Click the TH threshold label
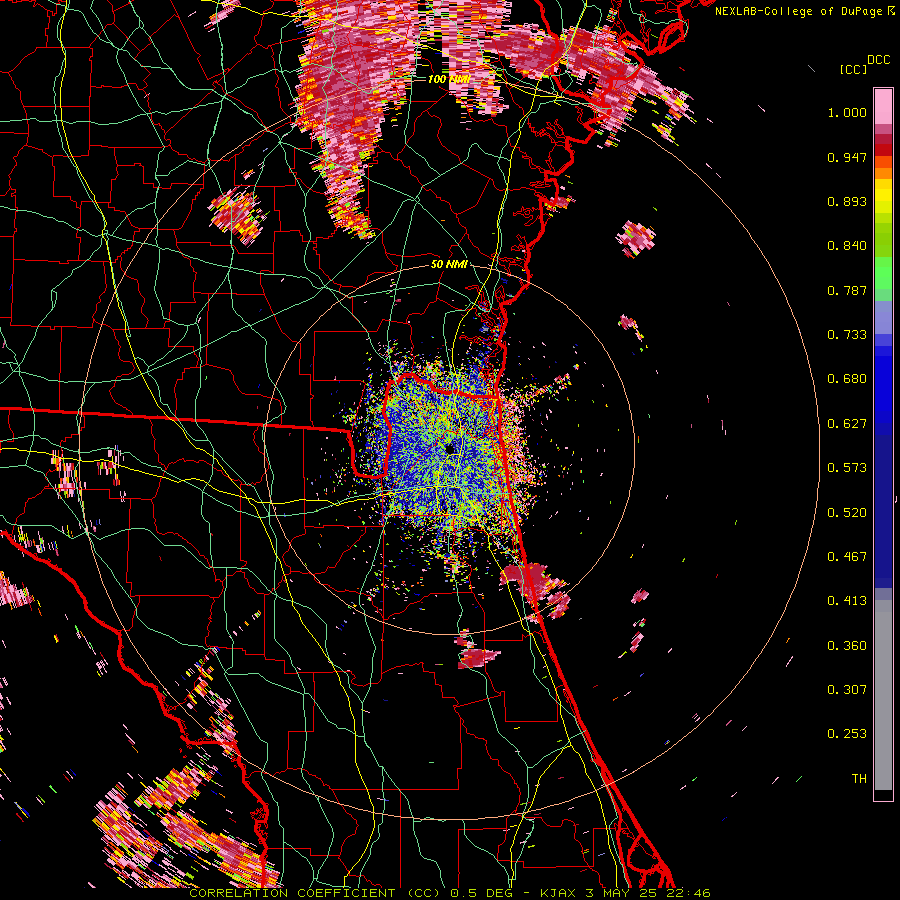Image resolution: width=900 pixels, height=900 pixels. [x=859, y=779]
